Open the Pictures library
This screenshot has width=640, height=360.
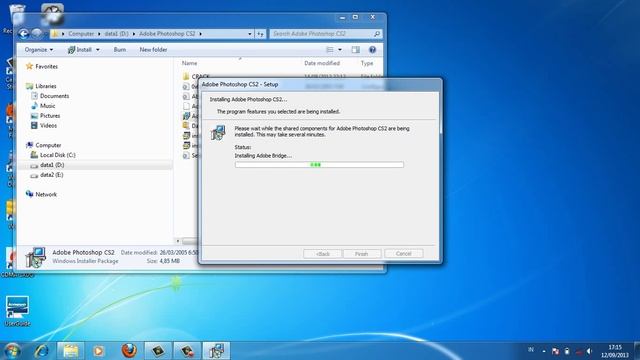[x=45, y=116]
